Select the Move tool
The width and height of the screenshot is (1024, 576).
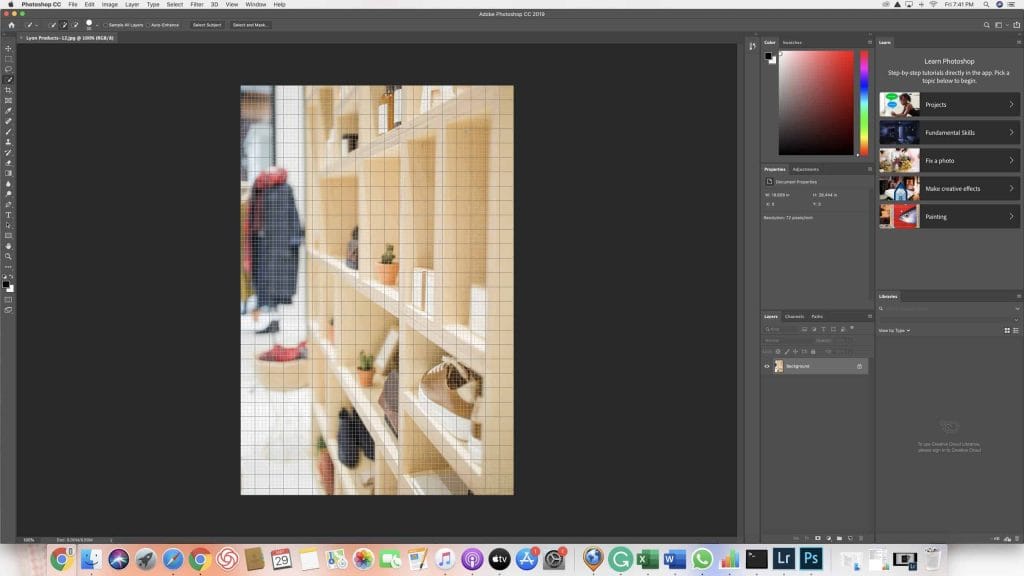(x=9, y=46)
